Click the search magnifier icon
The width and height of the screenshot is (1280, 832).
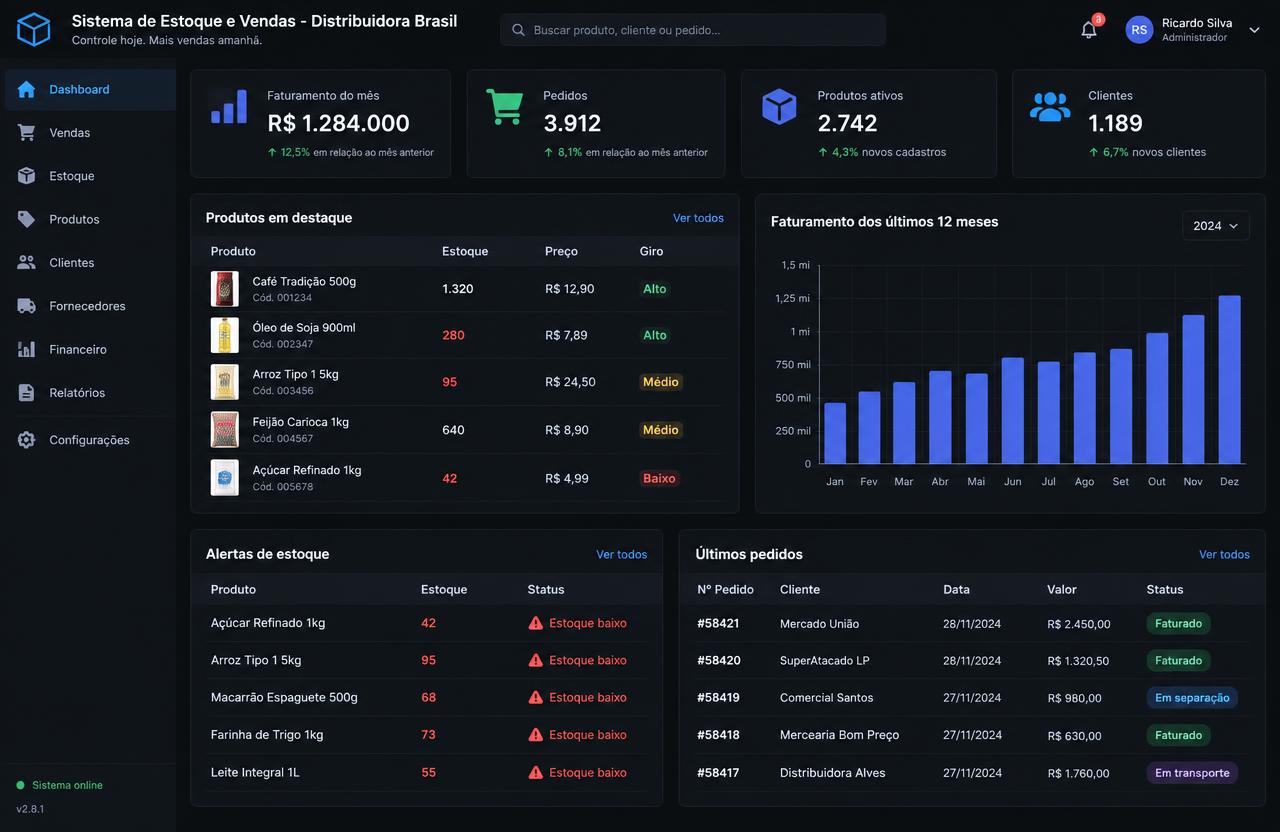pos(518,30)
